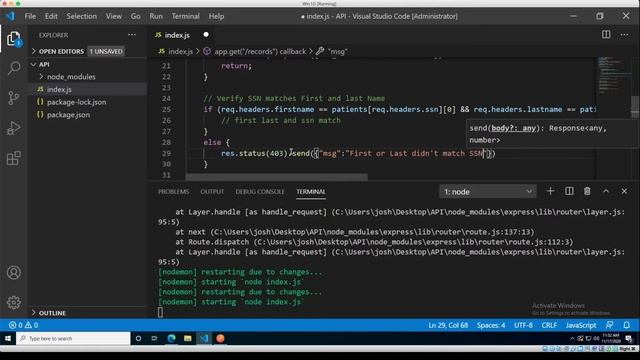
Task: Click UTF-8 encoding in status bar
Action: click(523, 325)
